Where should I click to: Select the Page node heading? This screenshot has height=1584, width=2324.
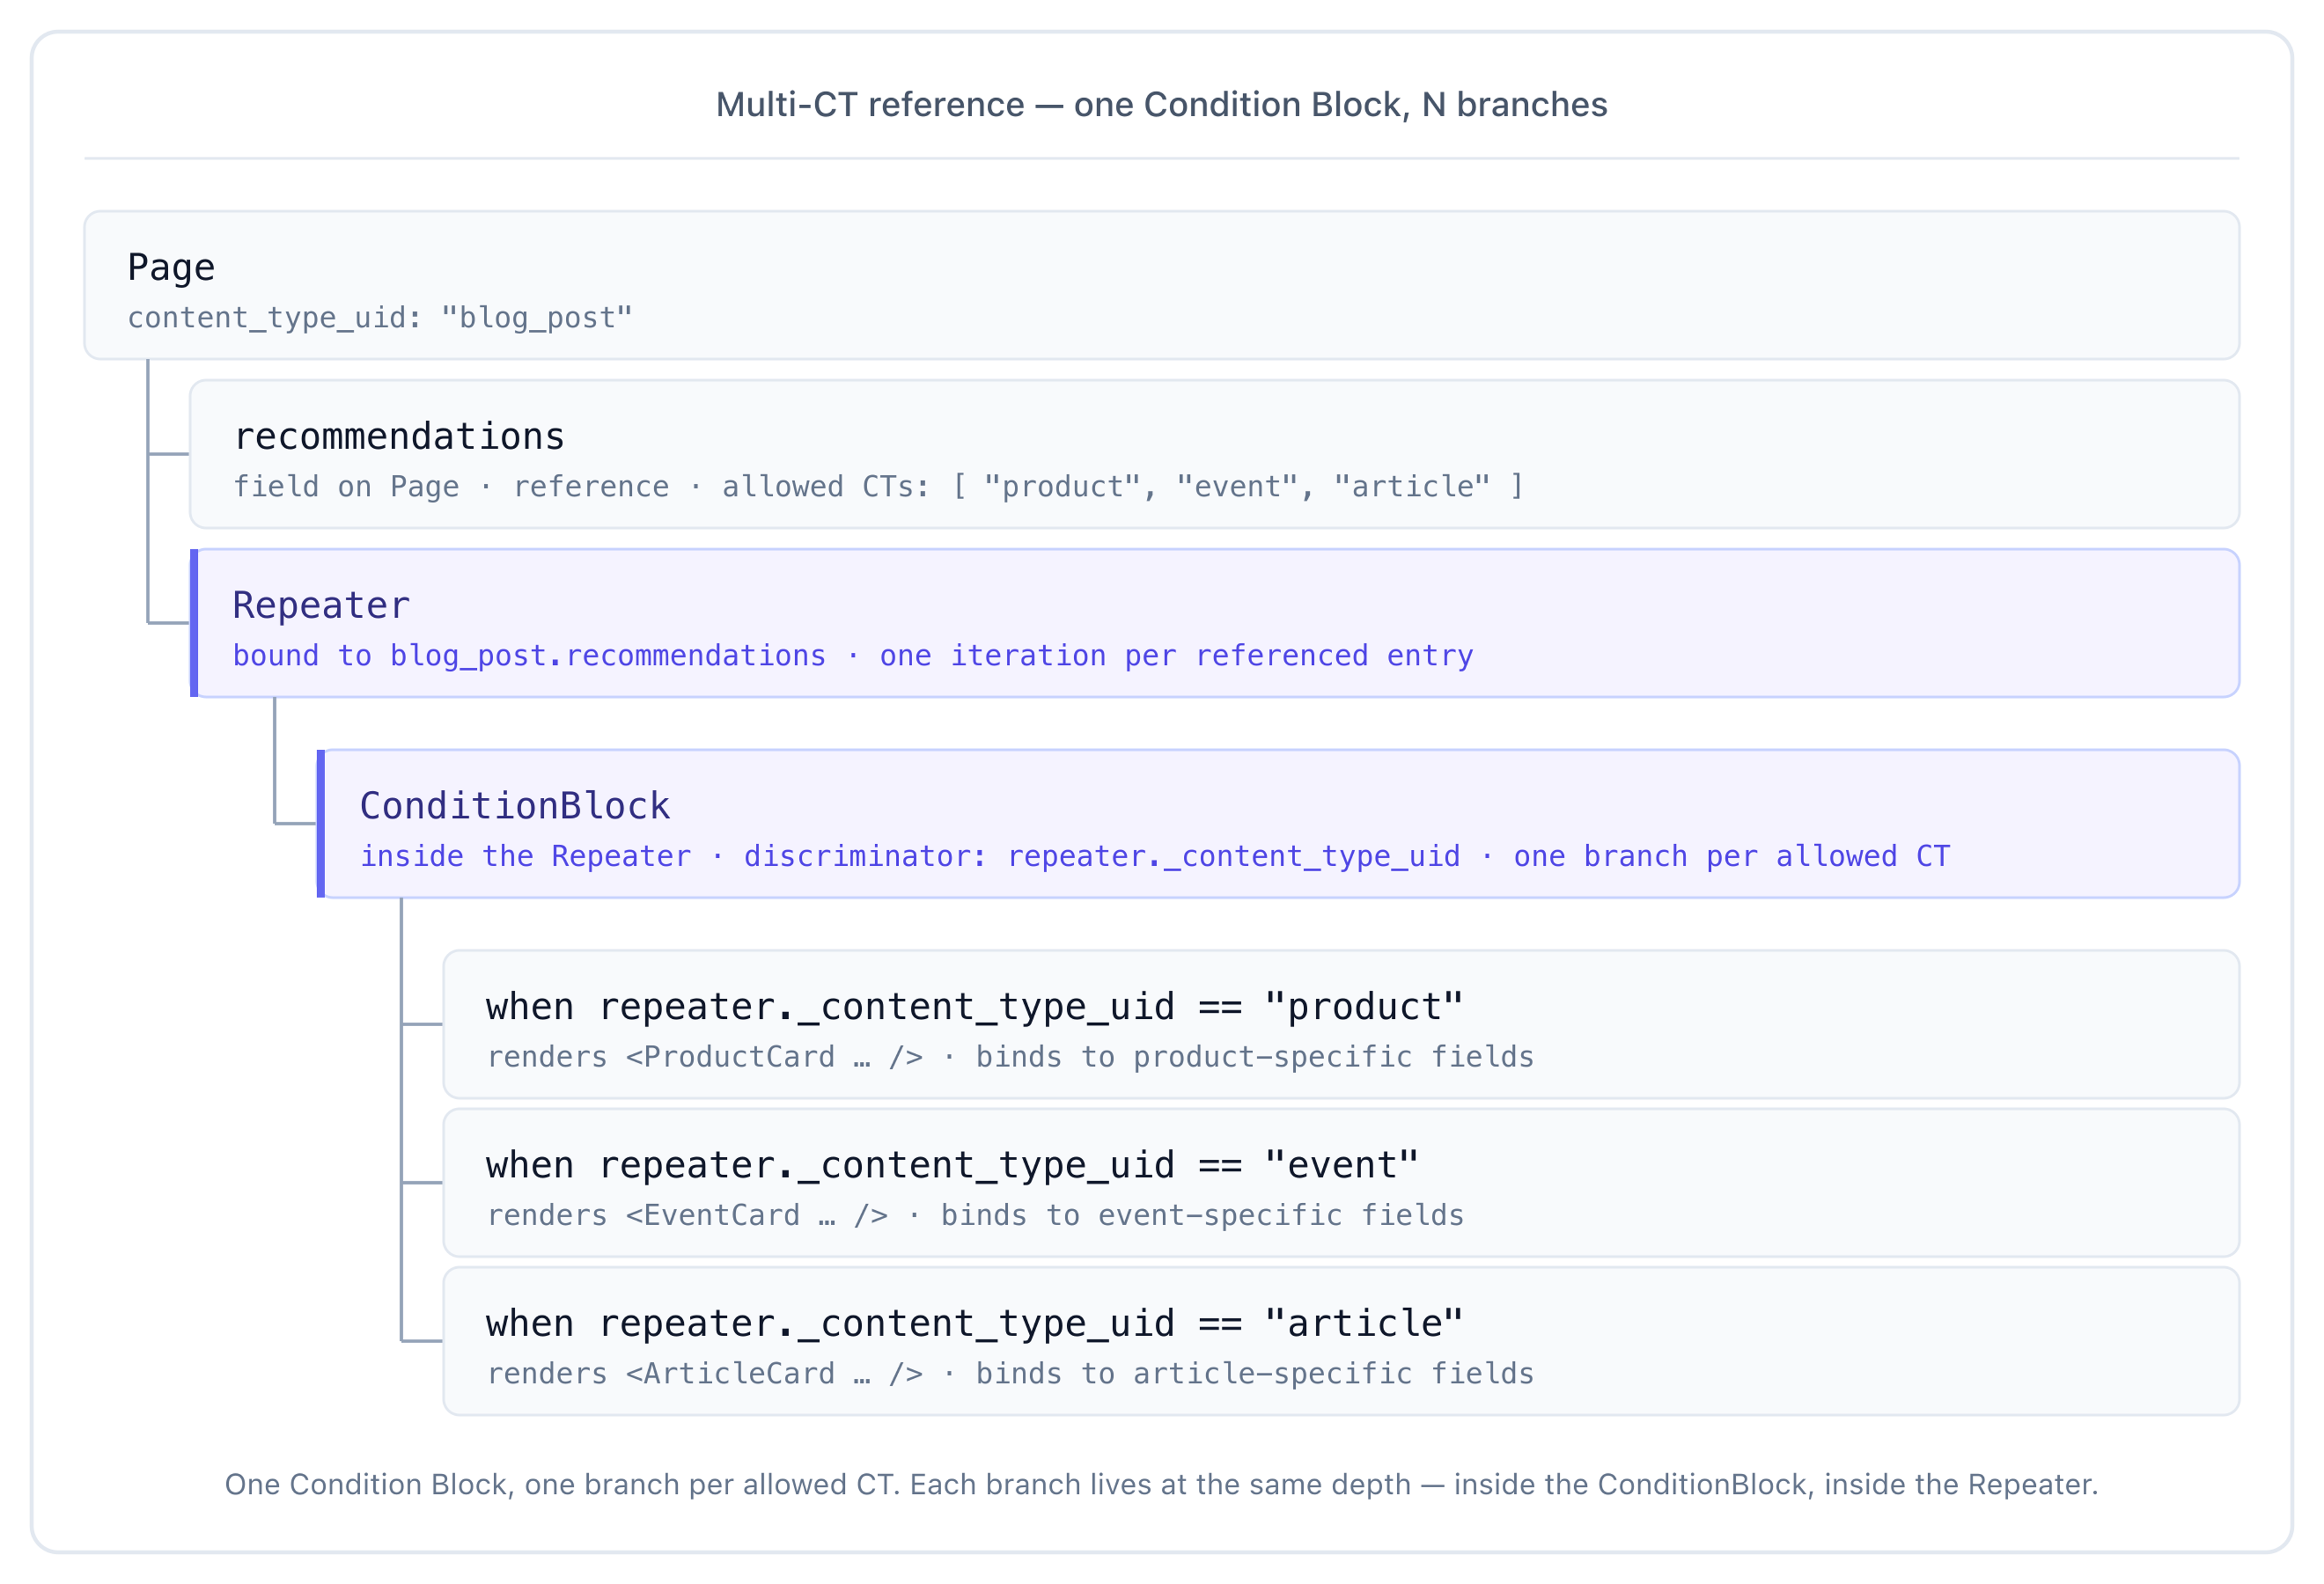pos(171,268)
